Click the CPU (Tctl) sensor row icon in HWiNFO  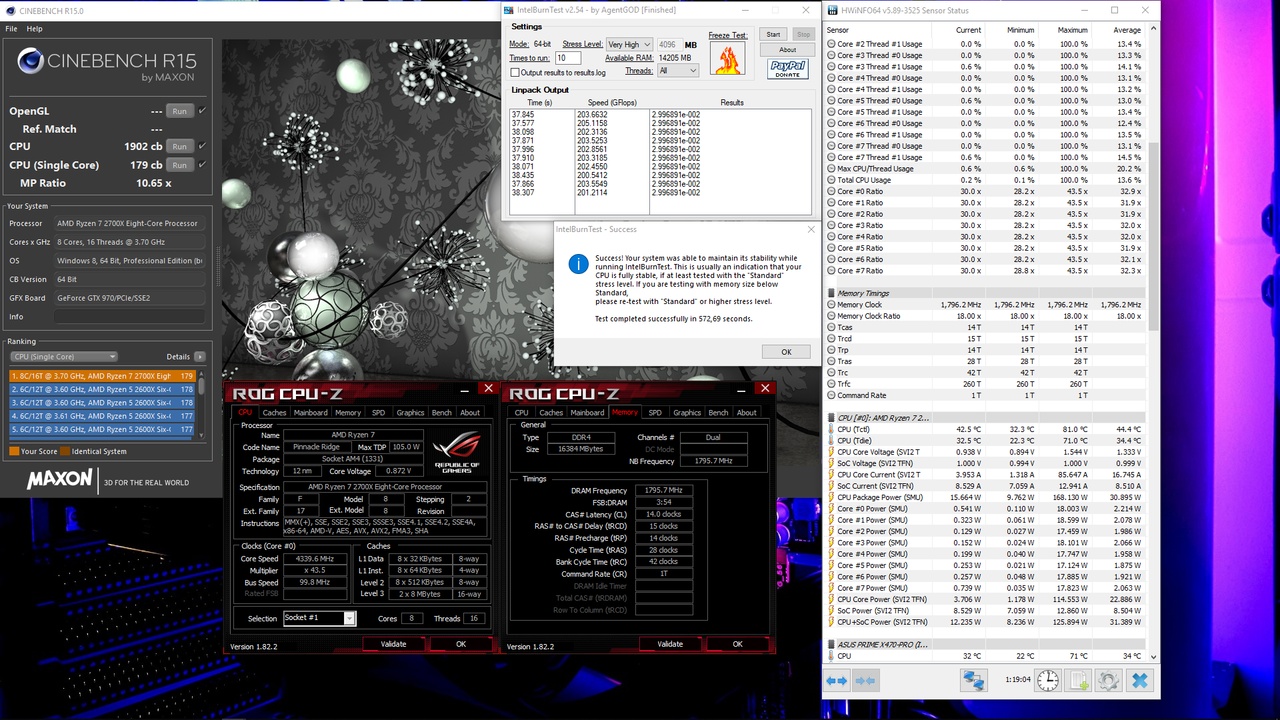pyautogui.click(x=831, y=429)
